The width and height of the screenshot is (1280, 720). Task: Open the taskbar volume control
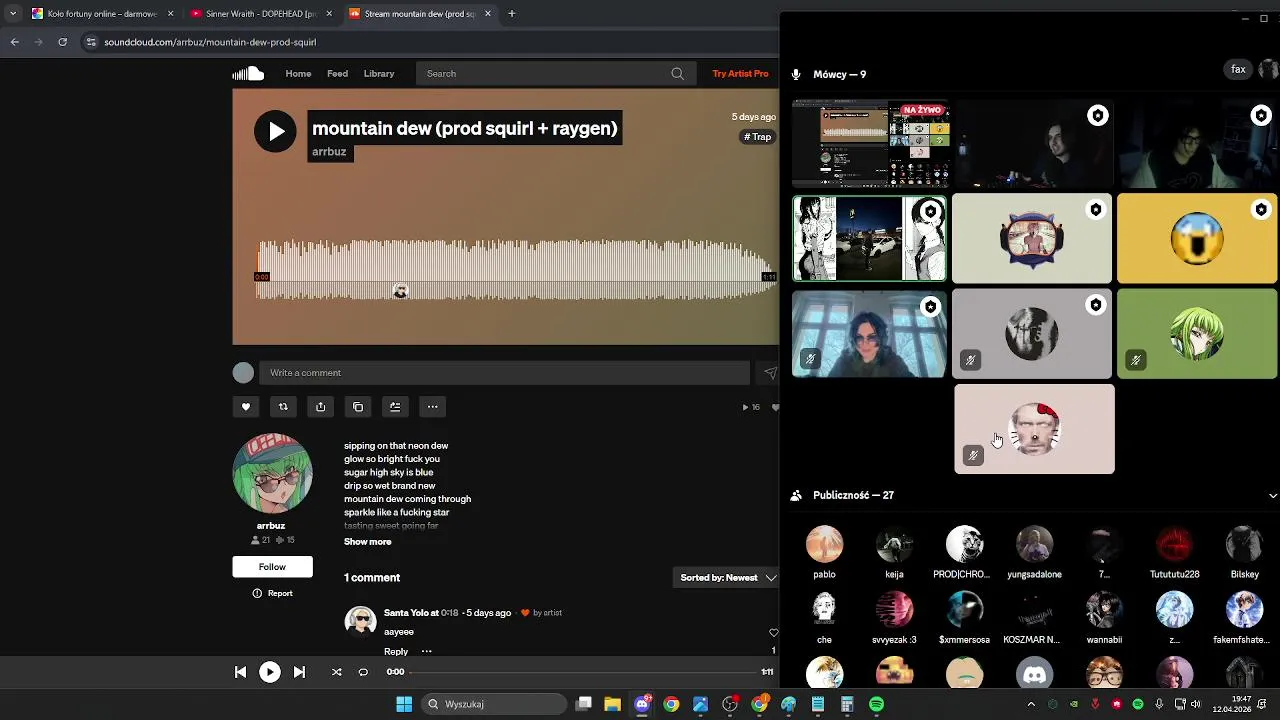1195,704
